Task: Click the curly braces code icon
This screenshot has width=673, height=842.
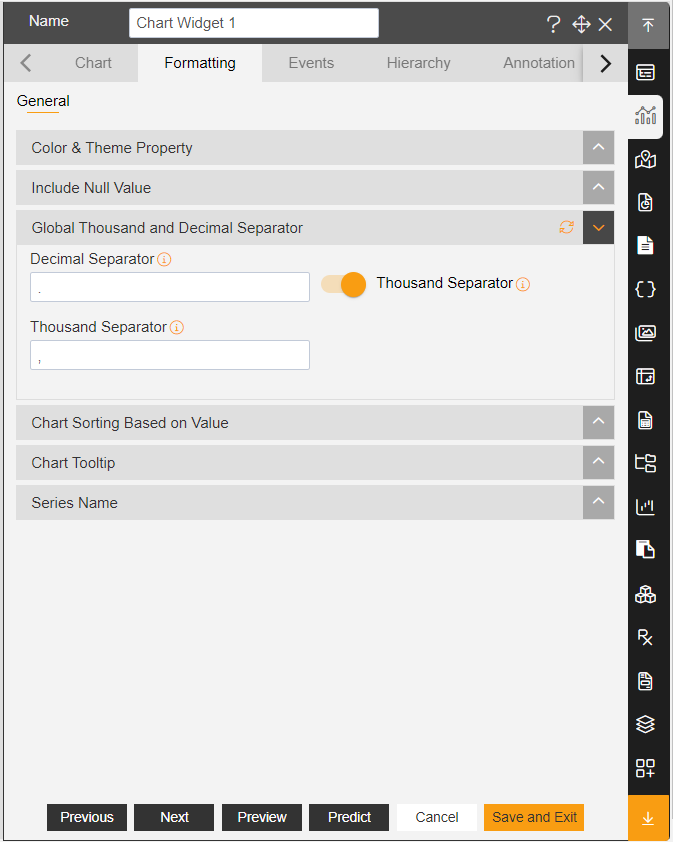Action: 645,289
